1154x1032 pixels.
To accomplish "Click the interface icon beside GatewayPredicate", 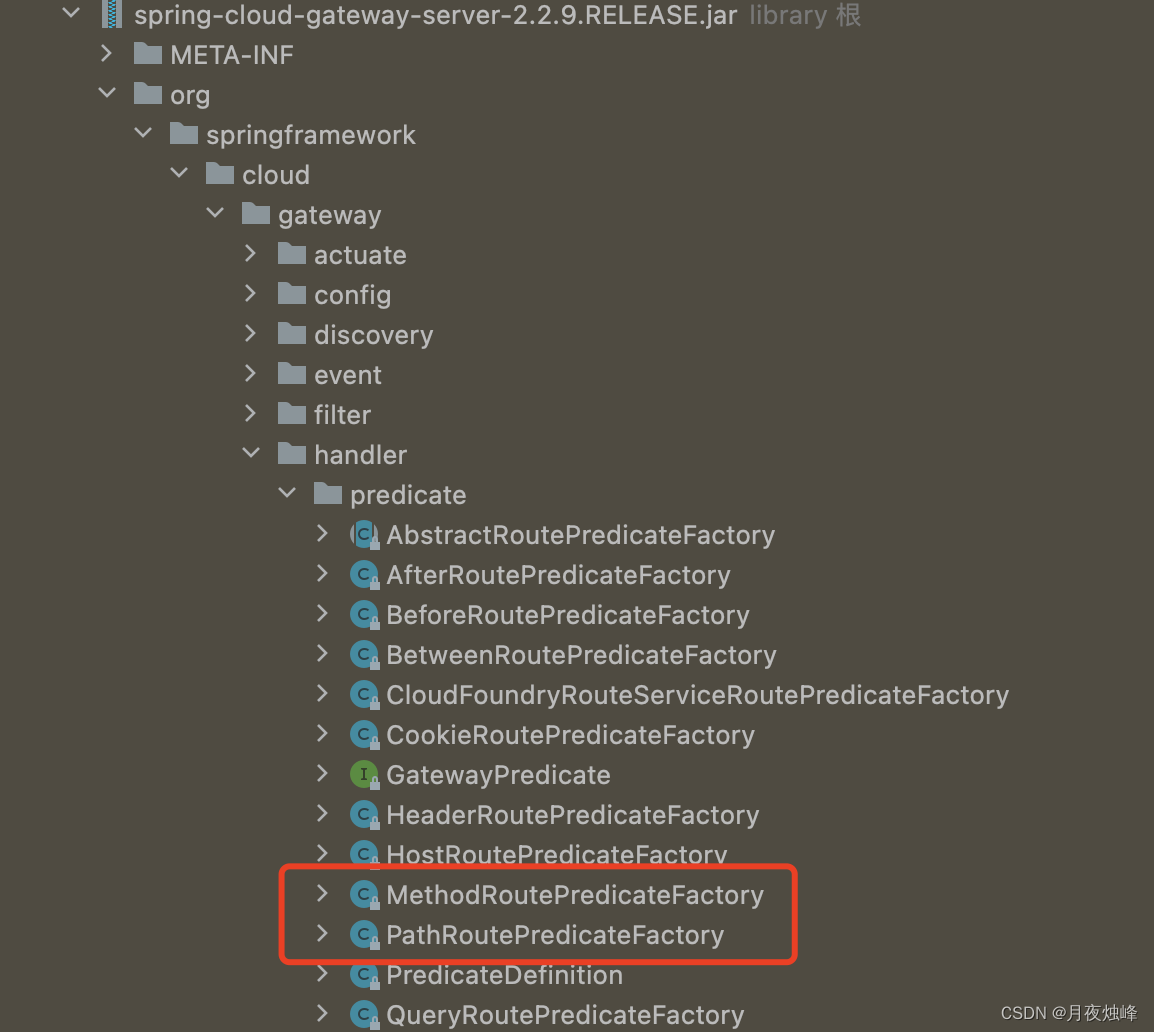I will [x=364, y=774].
